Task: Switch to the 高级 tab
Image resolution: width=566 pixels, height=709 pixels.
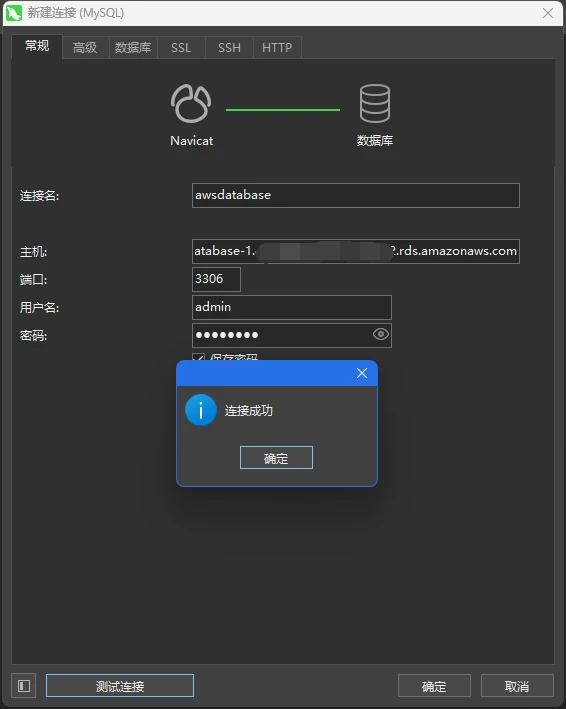Action: (x=85, y=47)
